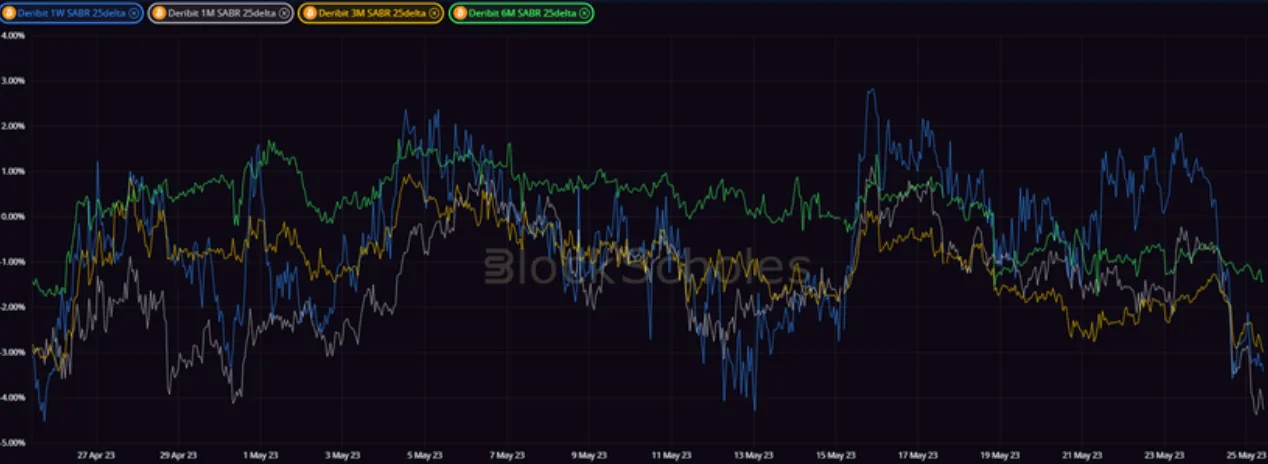This screenshot has width=1268, height=464.
Task: Click the -2.00% y-axis label
Action: (13, 307)
